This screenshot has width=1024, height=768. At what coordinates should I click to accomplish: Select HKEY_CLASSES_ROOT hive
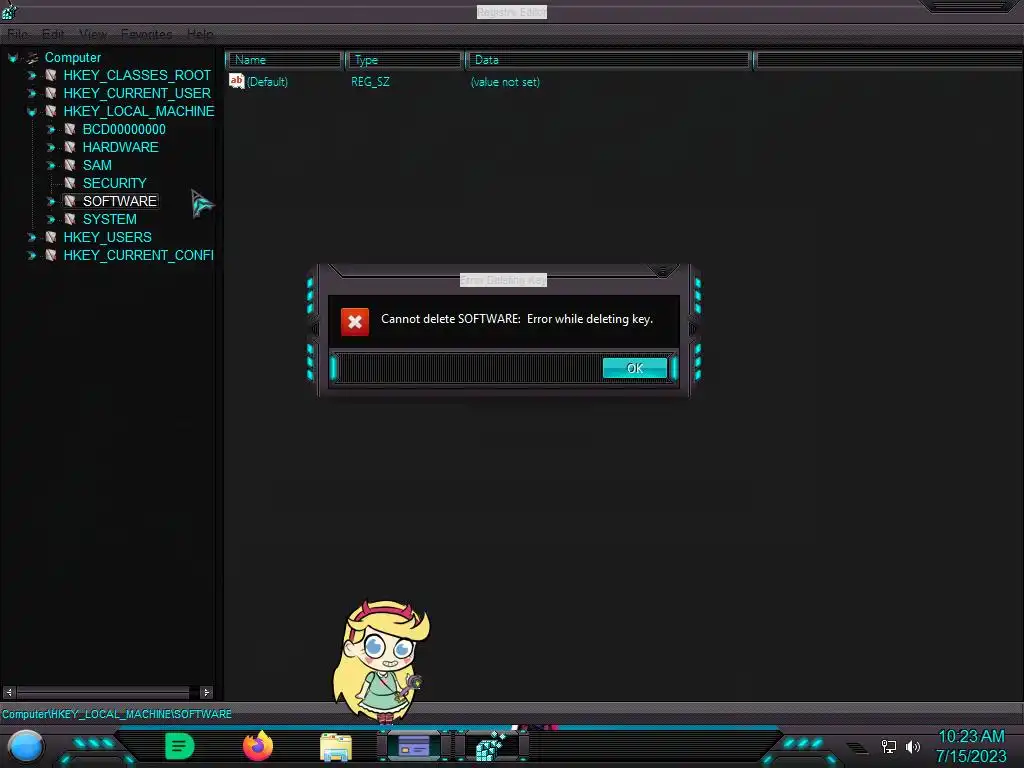coord(137,76)
